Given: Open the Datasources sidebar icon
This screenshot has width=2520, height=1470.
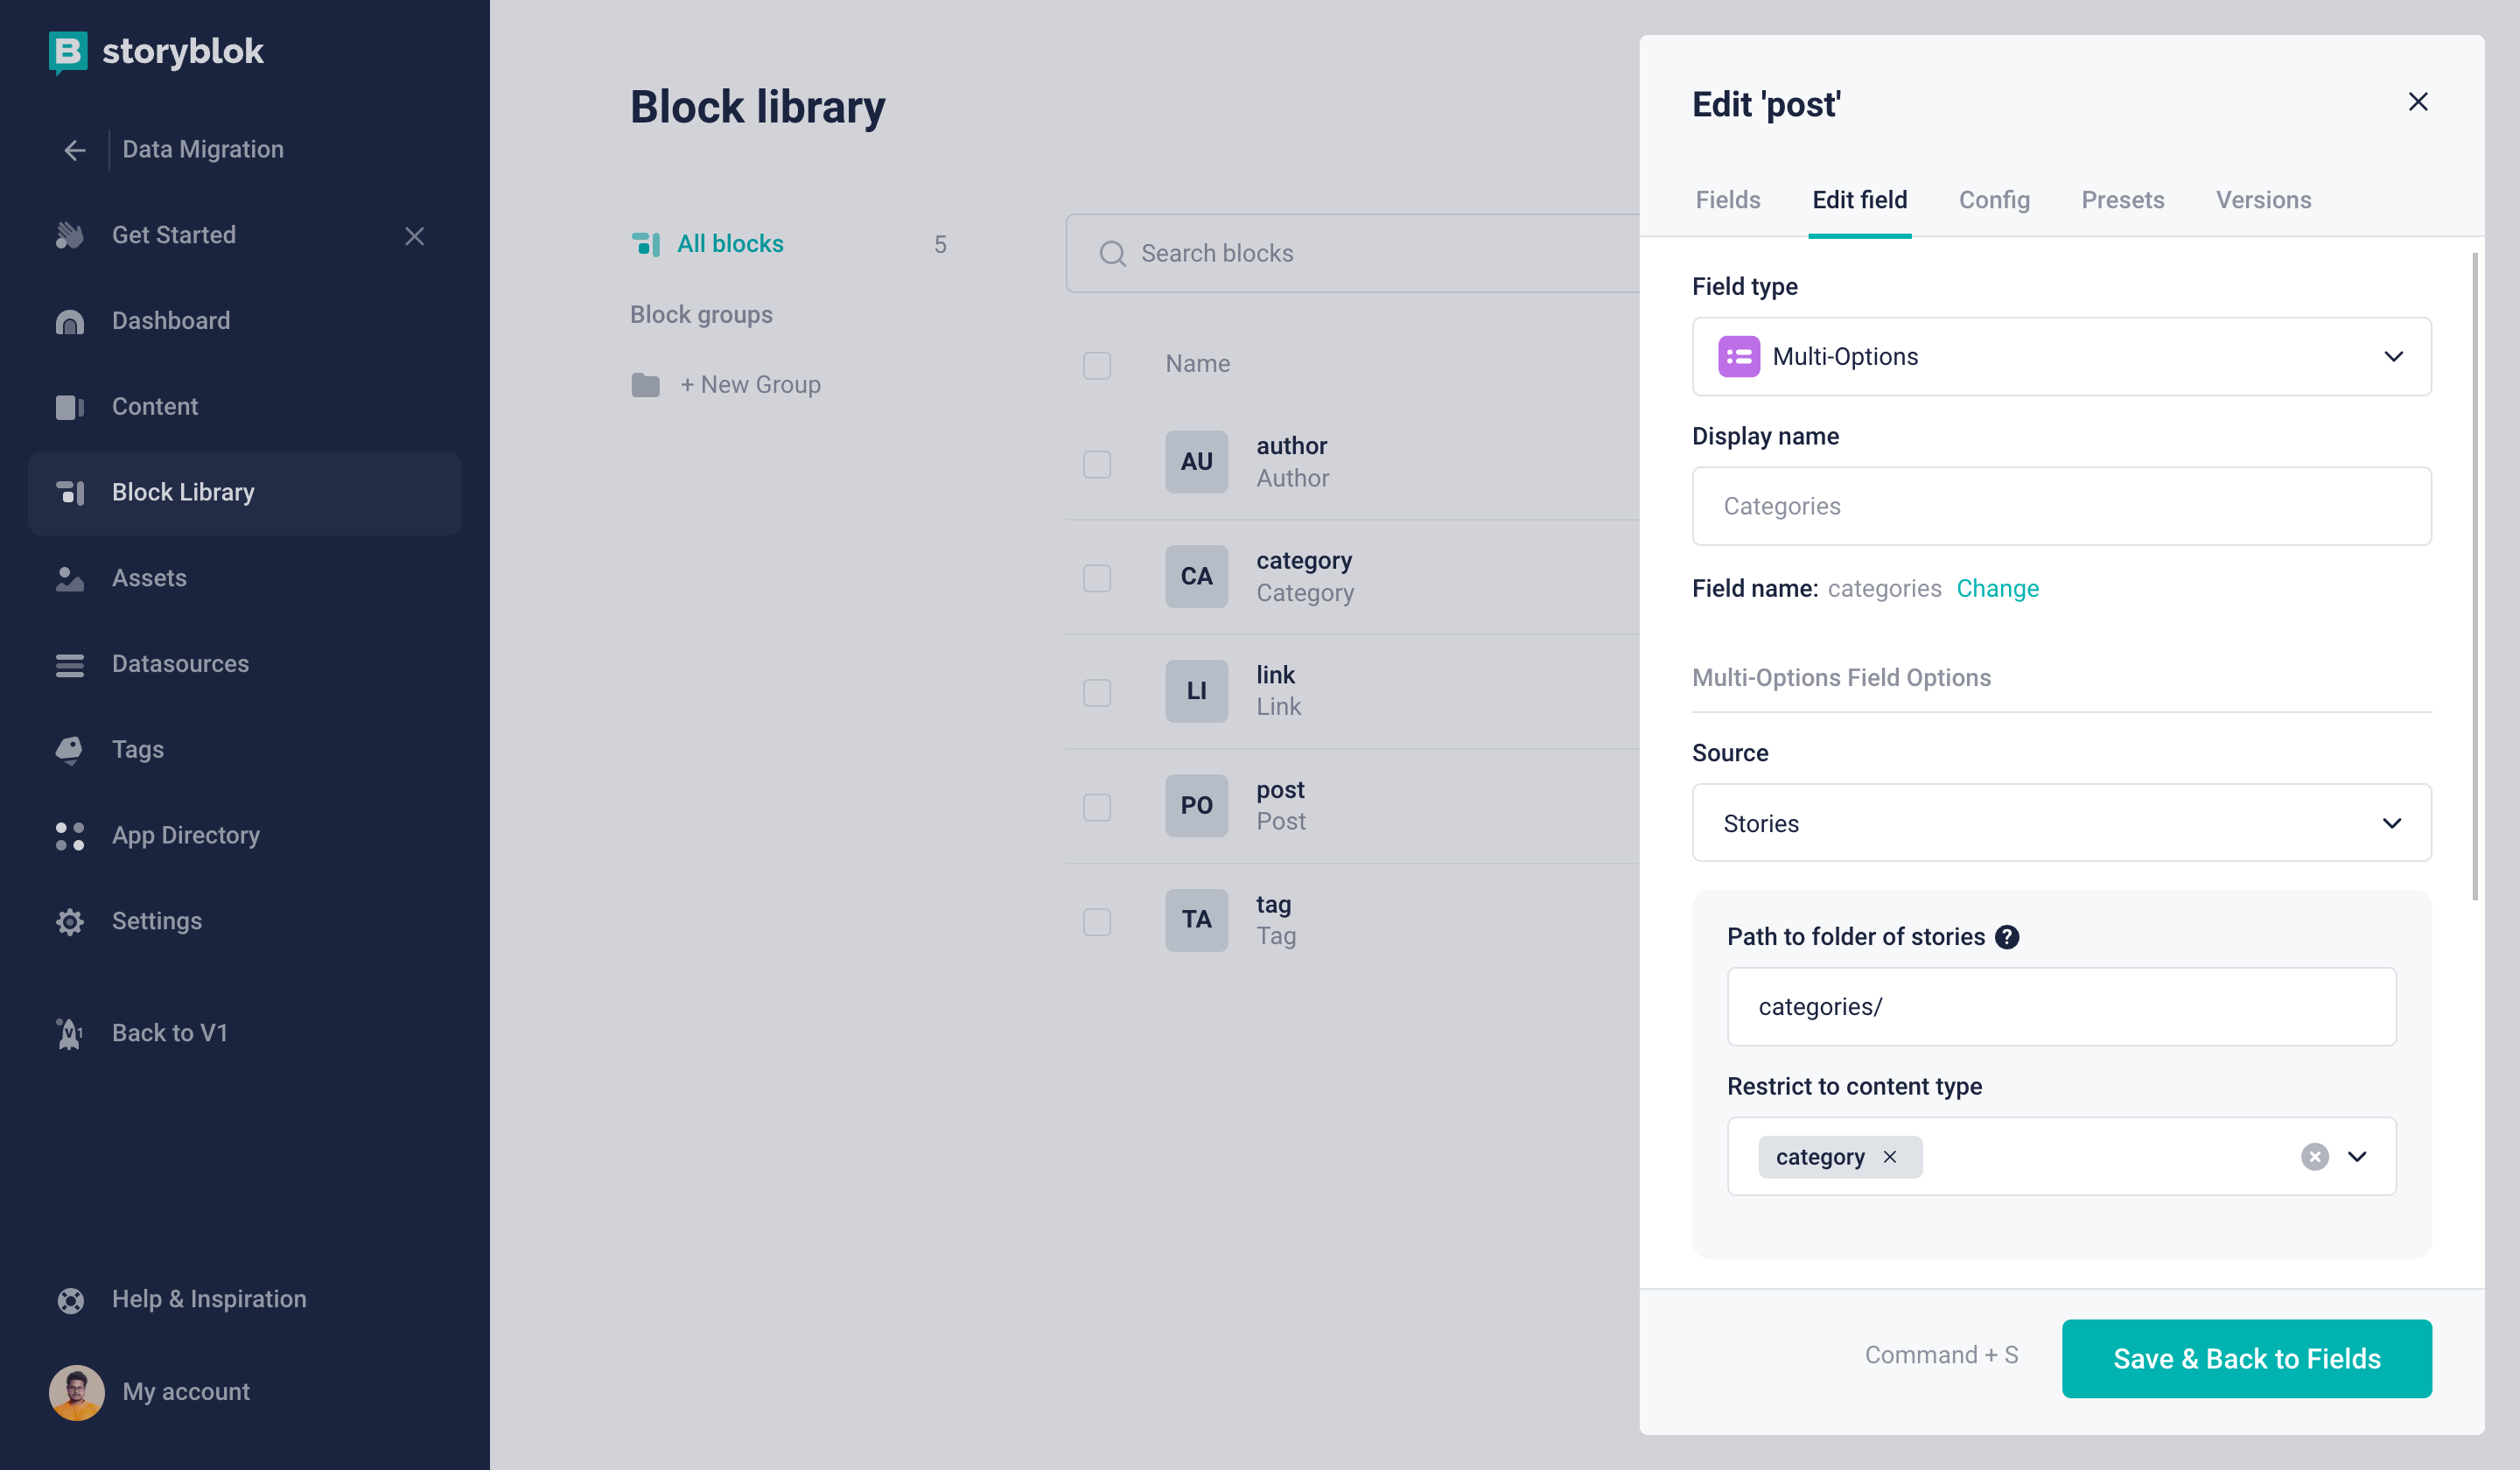Looking at the screenshot, I should (70, 664).
